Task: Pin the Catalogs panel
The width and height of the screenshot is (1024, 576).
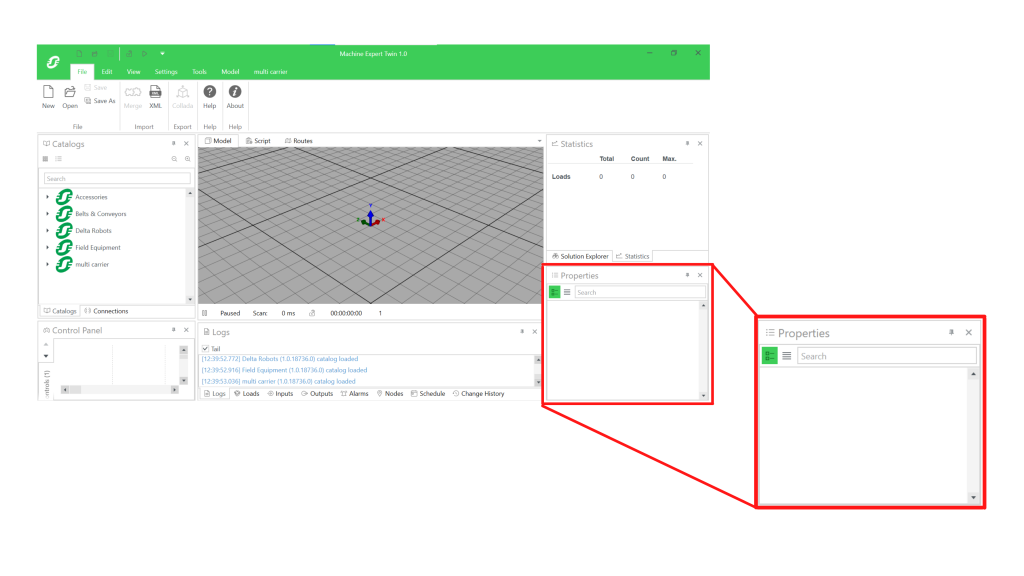Action: point(174,144)
